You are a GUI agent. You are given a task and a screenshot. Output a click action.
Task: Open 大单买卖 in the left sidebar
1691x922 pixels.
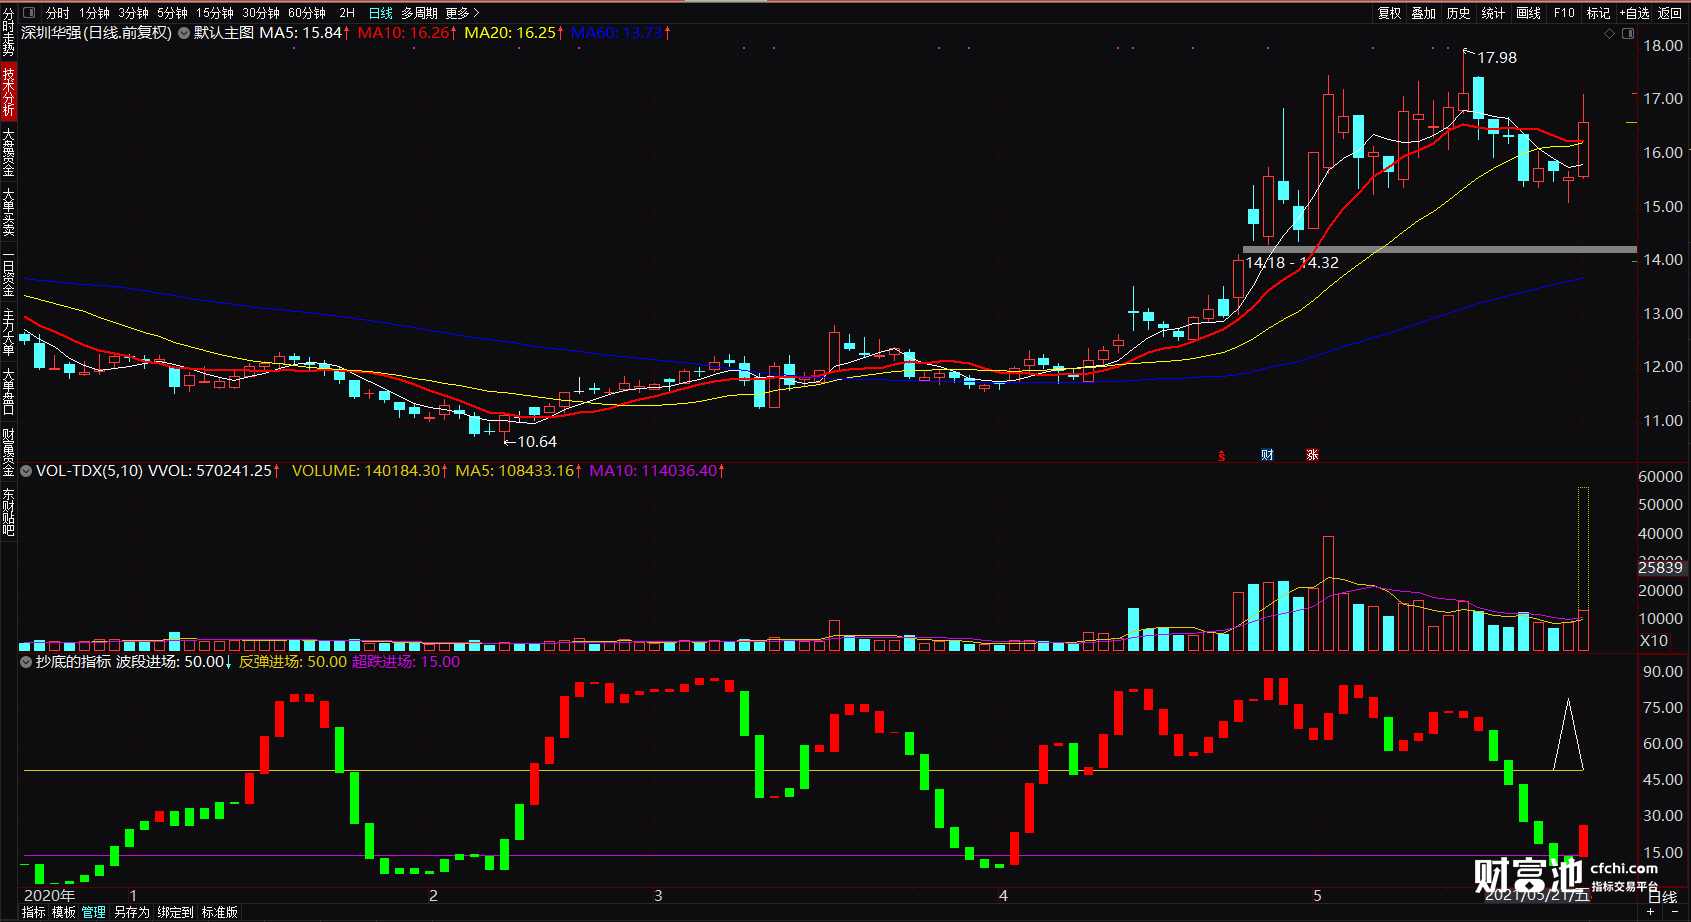pos(8,212)
